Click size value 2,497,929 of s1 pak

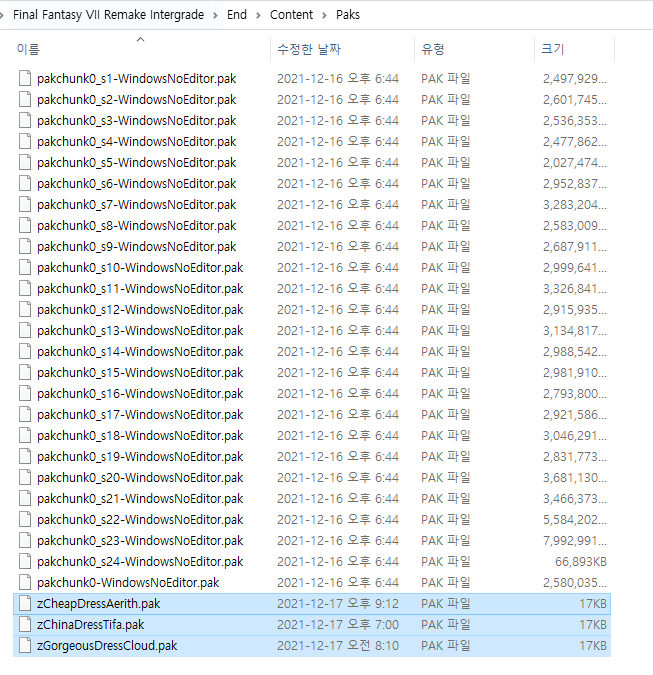point(575,79)
